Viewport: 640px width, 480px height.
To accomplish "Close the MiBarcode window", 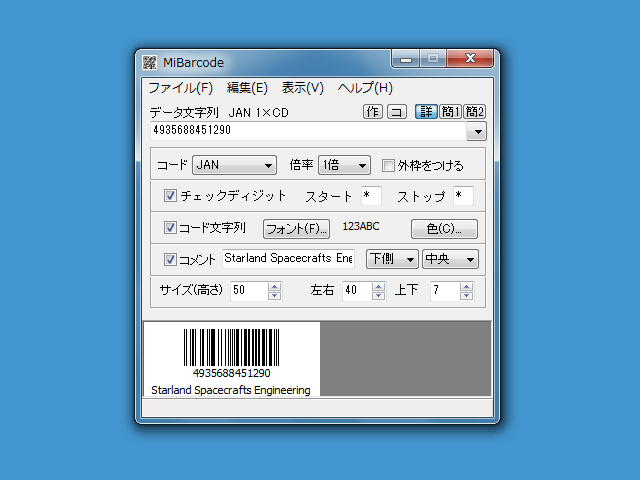I will pyautogui.click(x=470, y=58).
